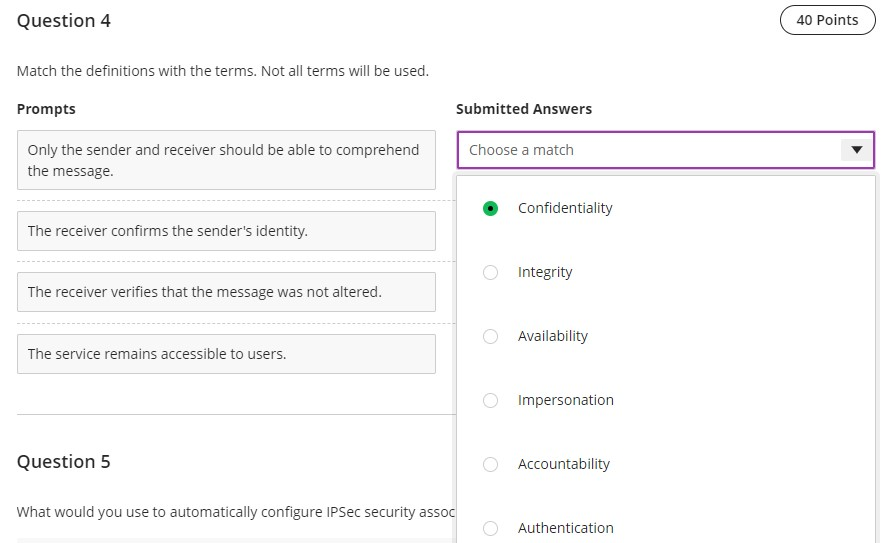This screenshot has height=543, width=892.
Task: Select the Confidentiality radio button
Action: tap(490, 208)
